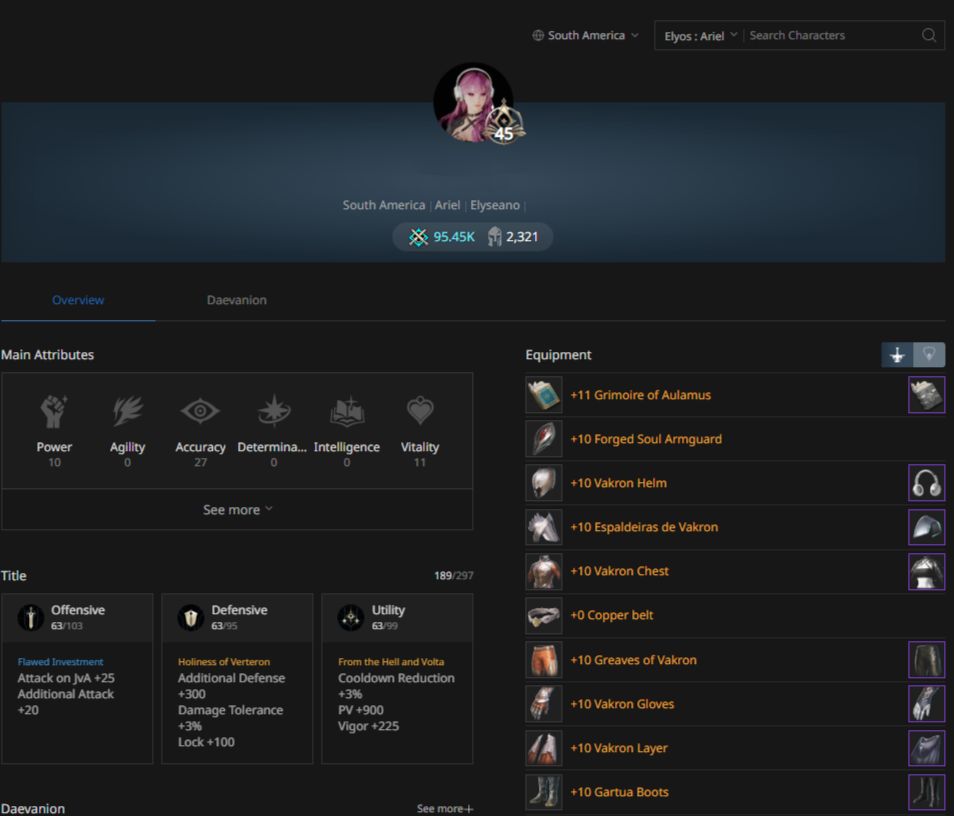Click the Flawed Investment title
Image resolution: width=954 pixels, height=816 pixels.
click(60, 662)
